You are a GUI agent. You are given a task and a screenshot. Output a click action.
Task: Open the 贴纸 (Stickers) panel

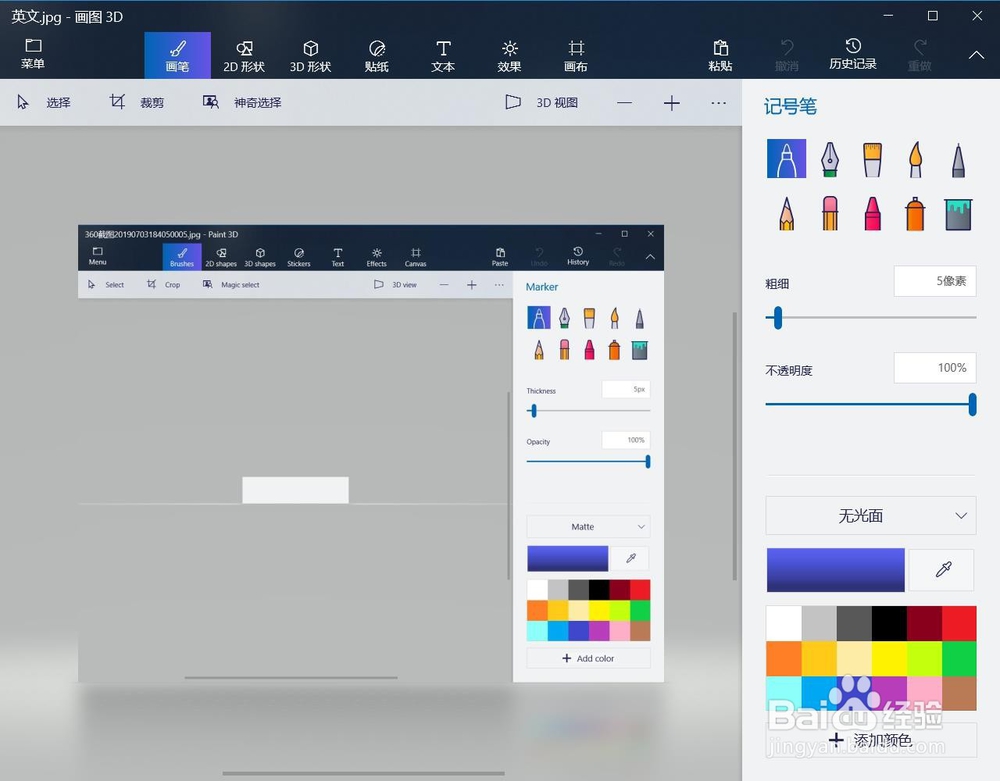[376, 55]
